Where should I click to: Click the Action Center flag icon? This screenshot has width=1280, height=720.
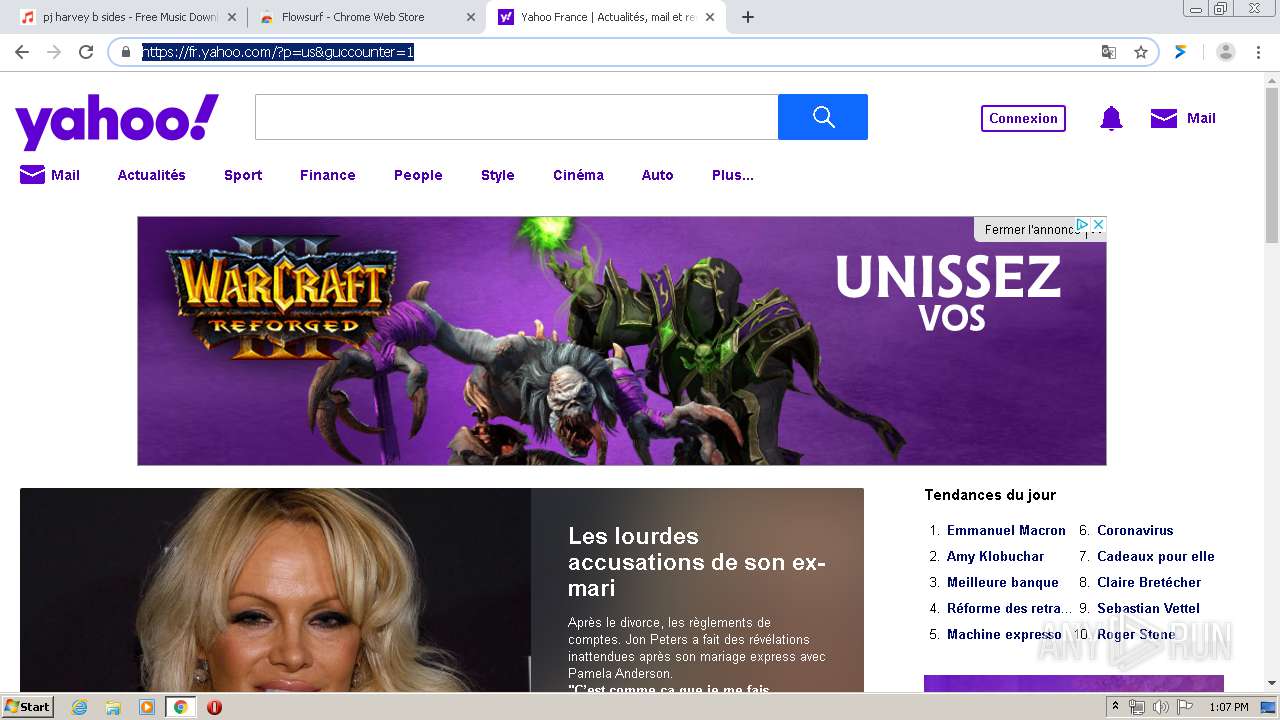(1185, 707)
